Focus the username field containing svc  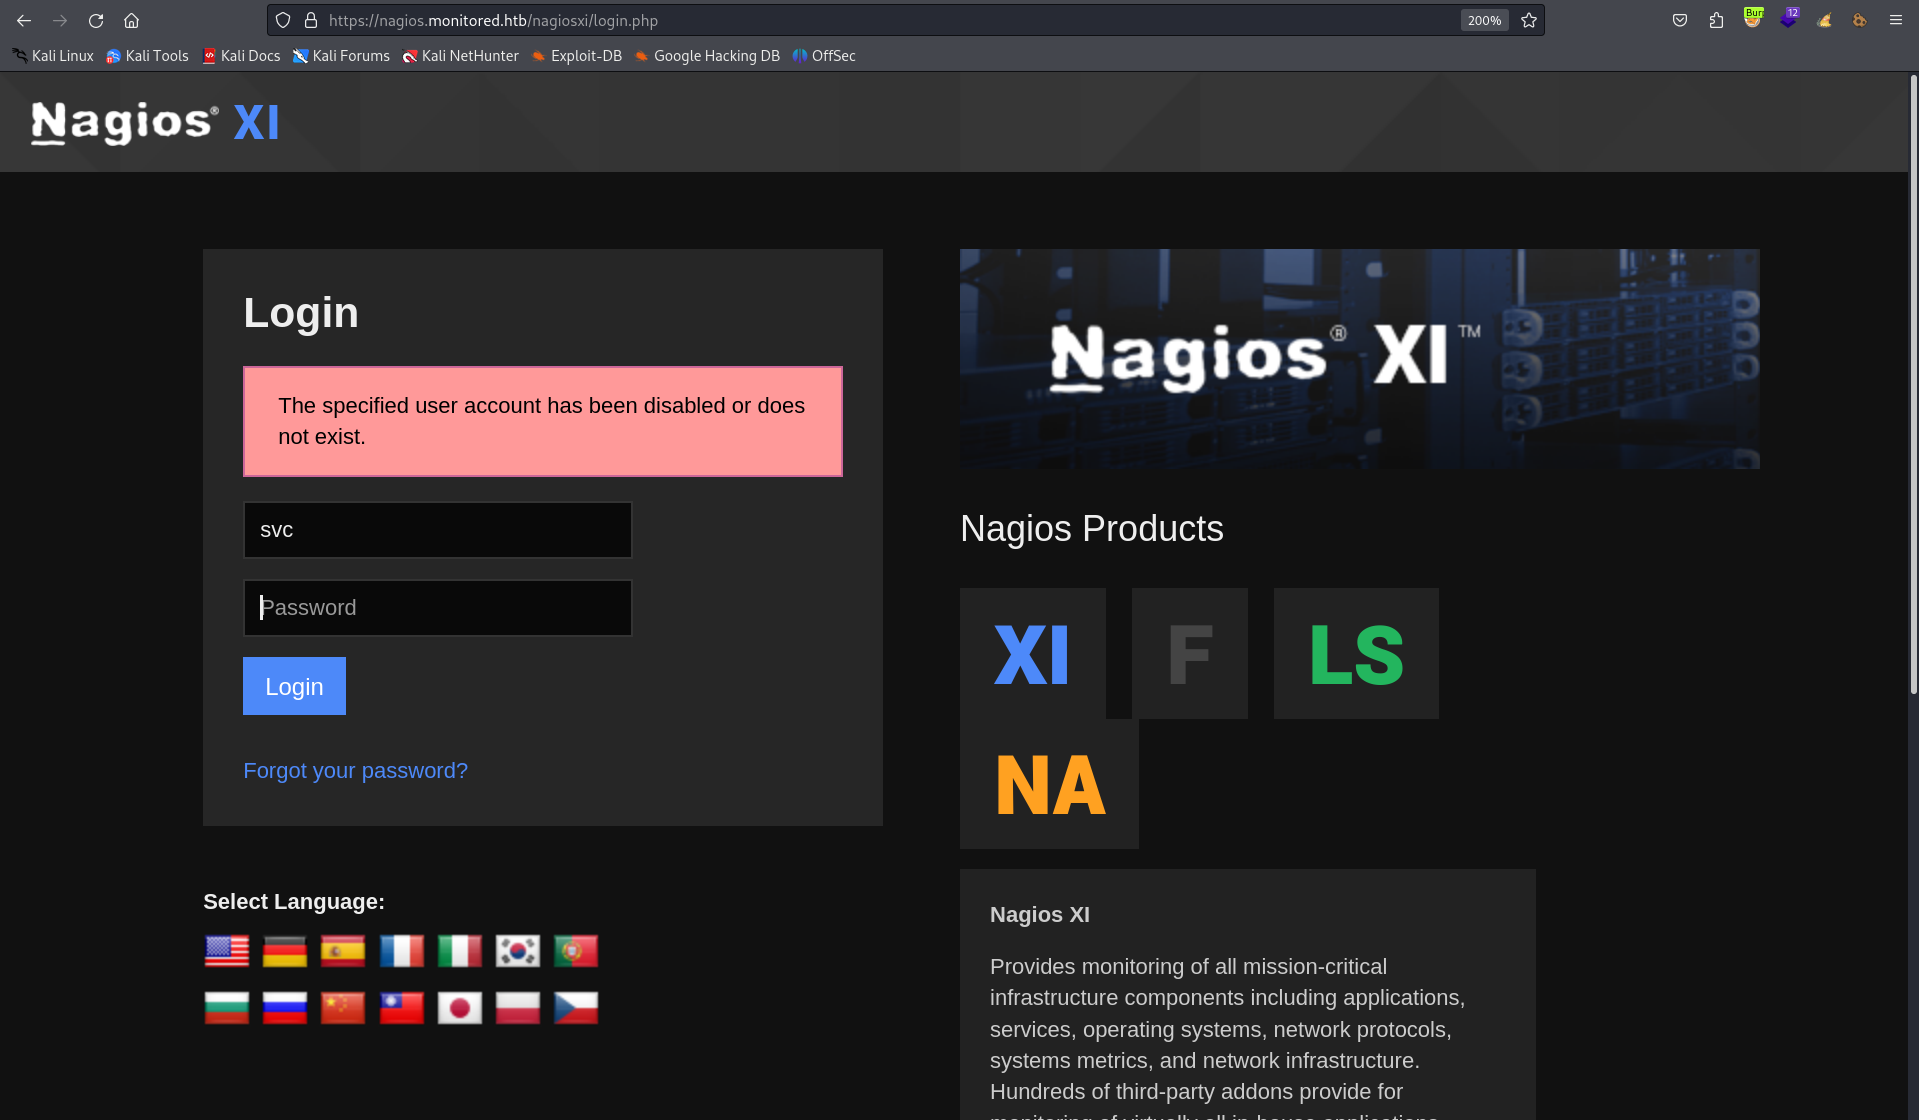pos(438,530)
